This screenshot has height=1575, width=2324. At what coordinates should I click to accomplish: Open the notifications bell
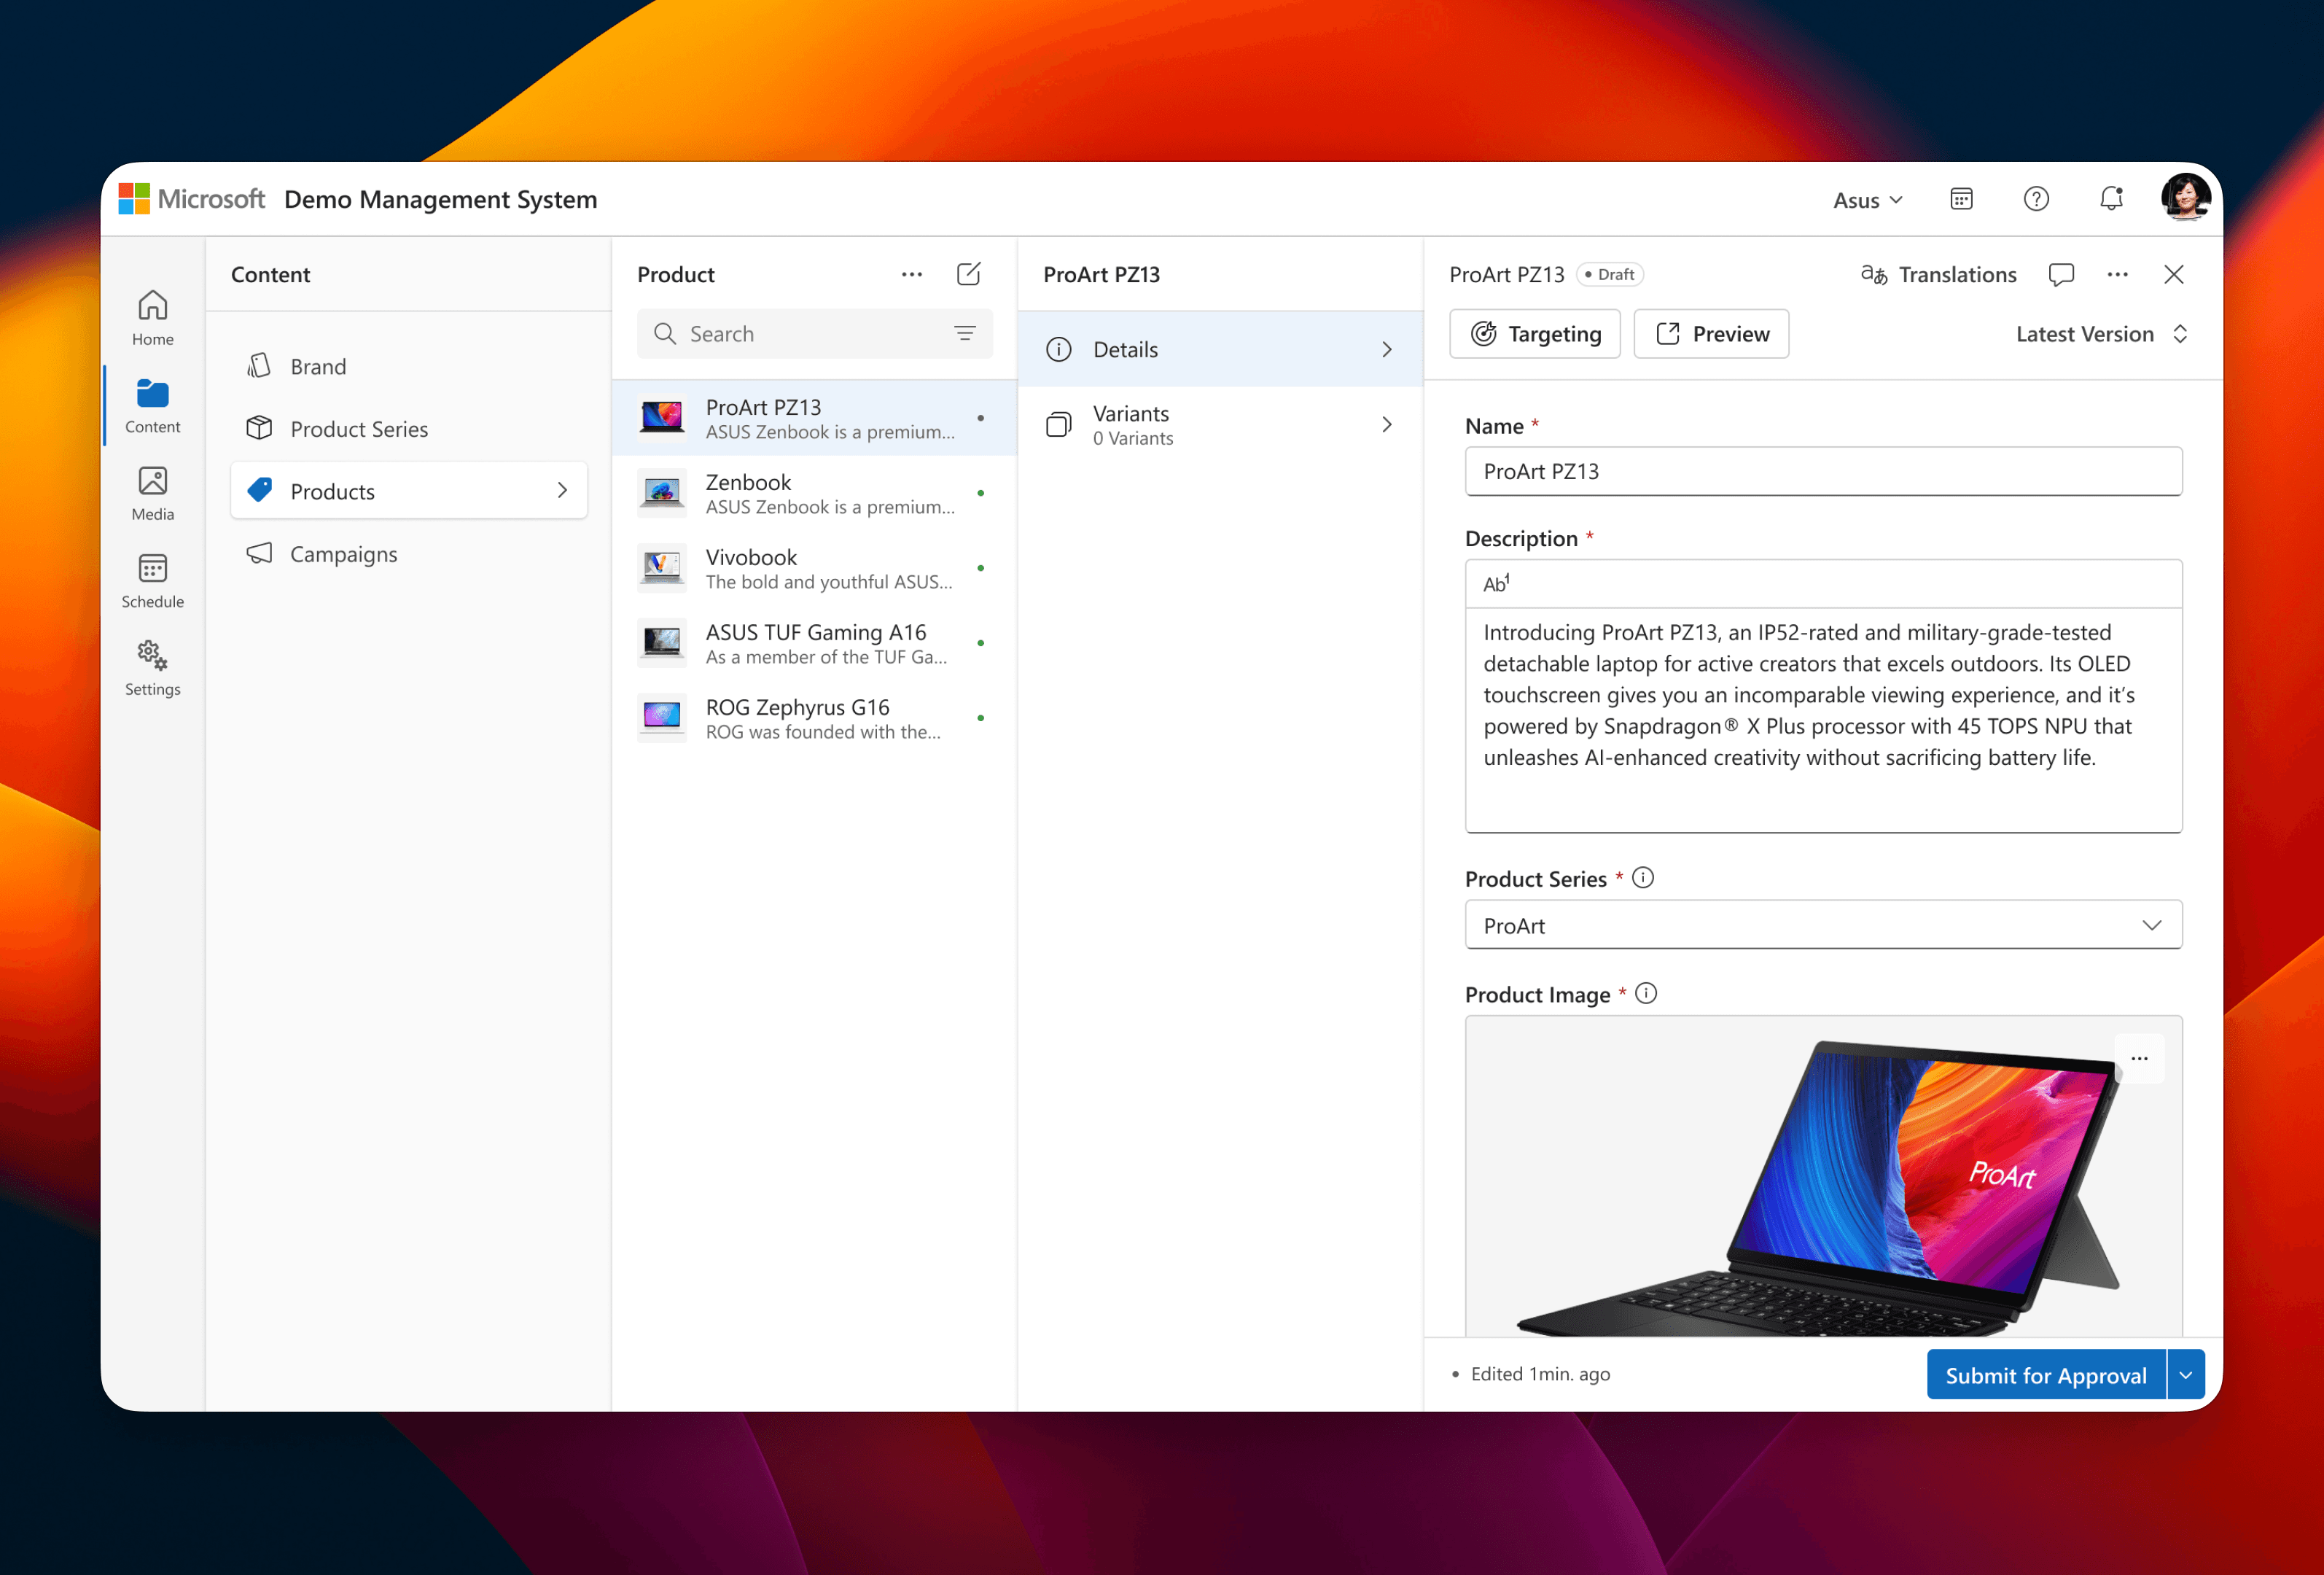2111,199
